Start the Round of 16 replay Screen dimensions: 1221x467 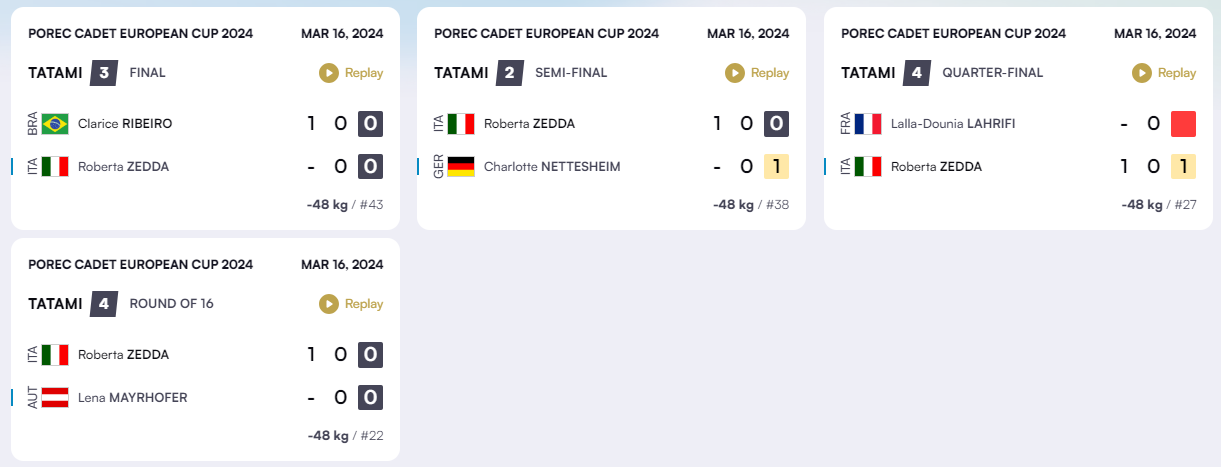click(351, 304)
